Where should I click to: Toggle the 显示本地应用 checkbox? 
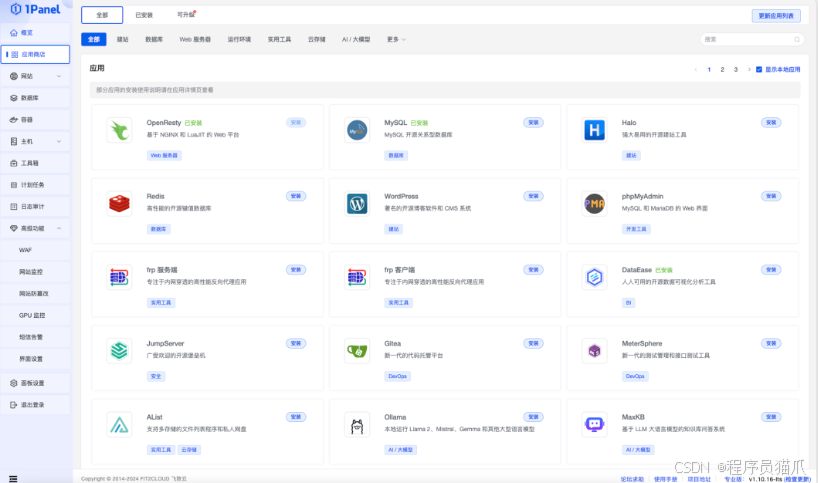click(x=759, y=69)
